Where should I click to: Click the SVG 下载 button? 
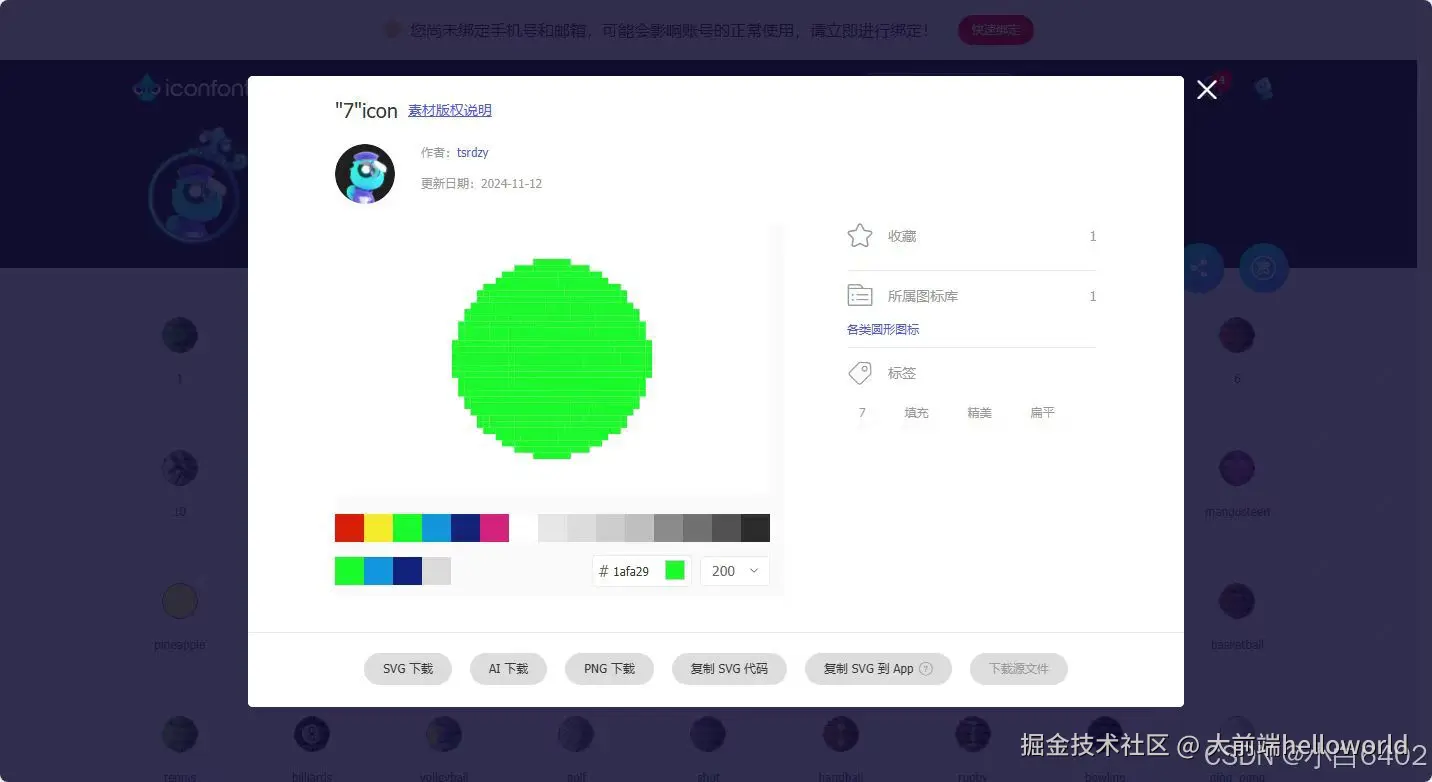(x=407, y=669)
